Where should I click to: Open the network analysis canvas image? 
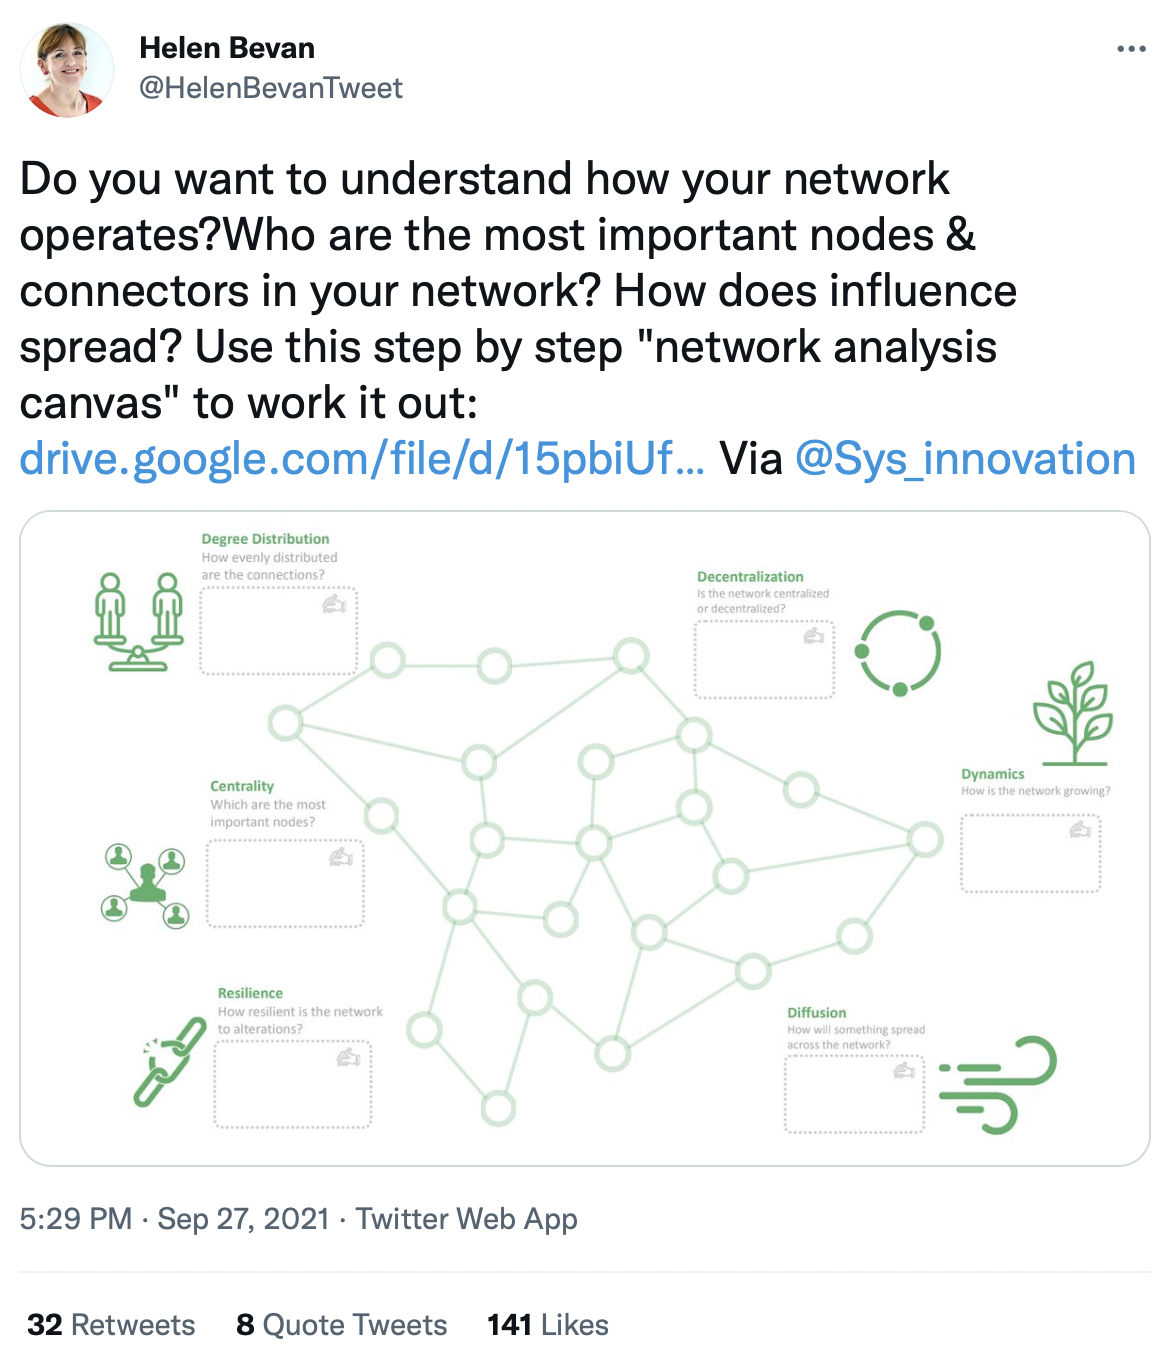[x=585, y=839]
